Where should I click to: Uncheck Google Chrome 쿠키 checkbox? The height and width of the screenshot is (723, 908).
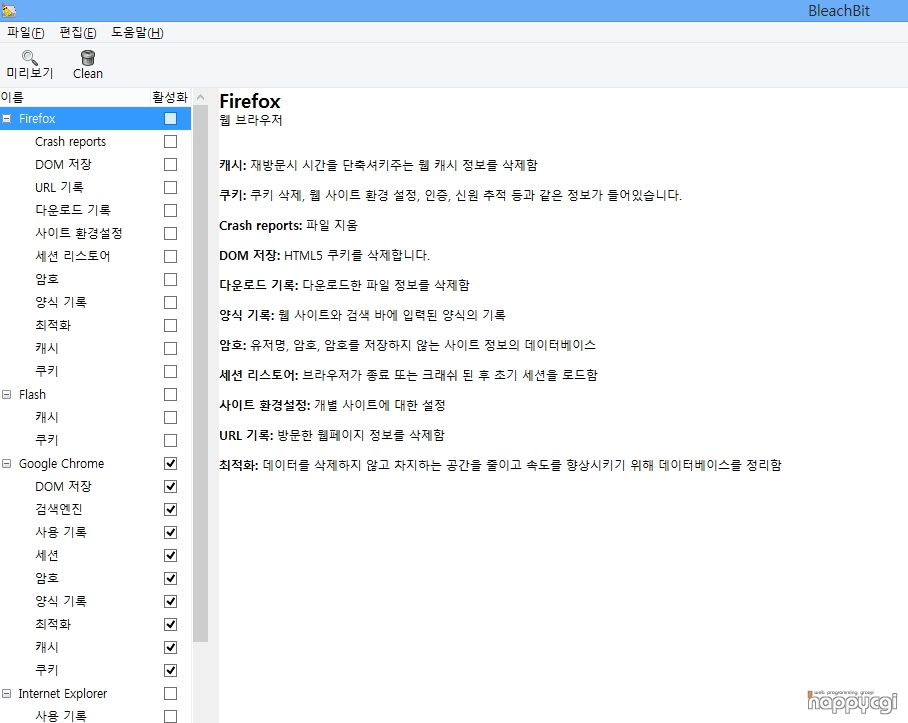tap(170, 670)
